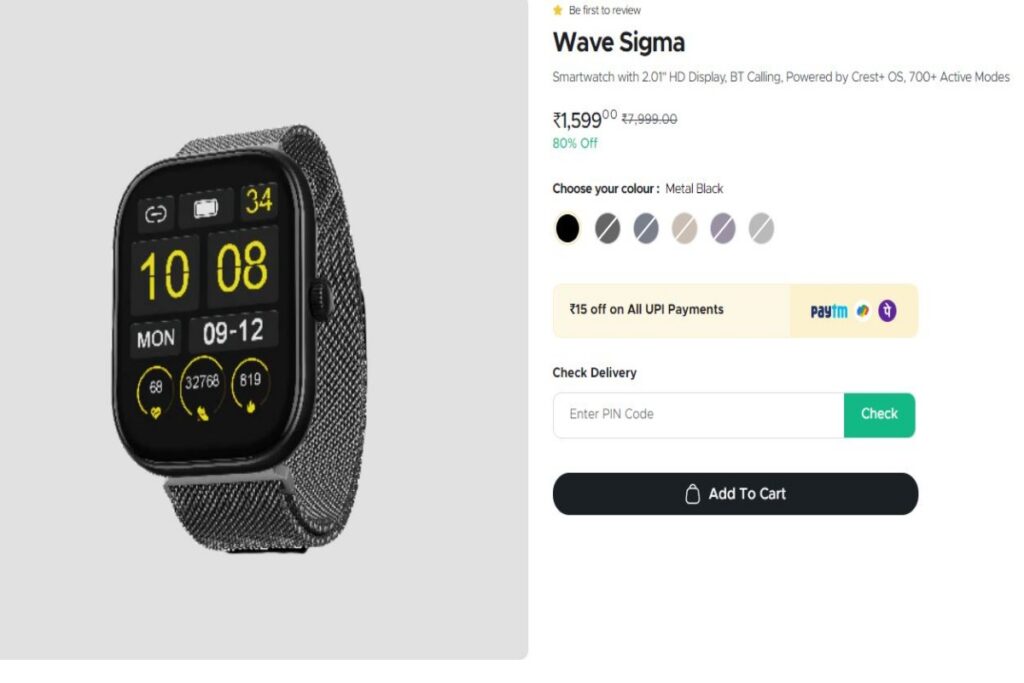The width and height of the screenshot is (1024, 683).
Task: Click the Paytm logo
Action: coord(829,311)
